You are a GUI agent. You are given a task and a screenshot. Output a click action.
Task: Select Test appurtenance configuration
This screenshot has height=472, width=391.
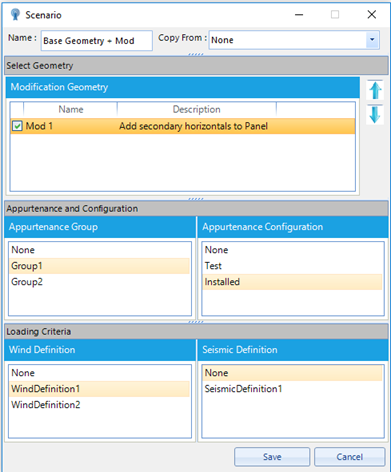(x=292, y=266)
